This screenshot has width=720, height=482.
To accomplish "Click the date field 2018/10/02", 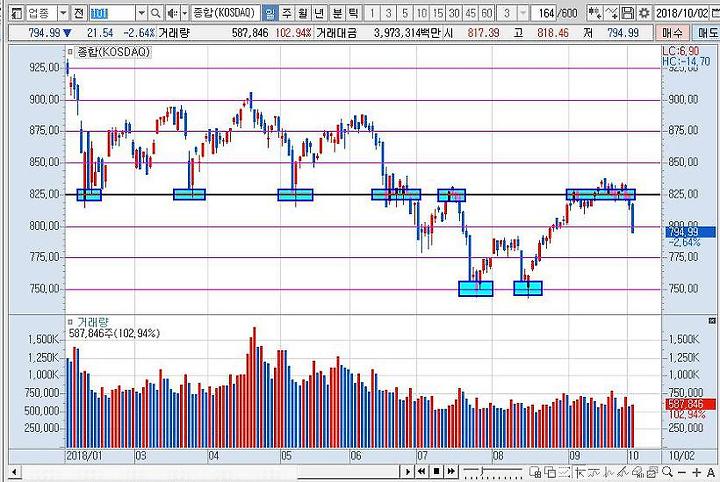I will coord(681,13).
